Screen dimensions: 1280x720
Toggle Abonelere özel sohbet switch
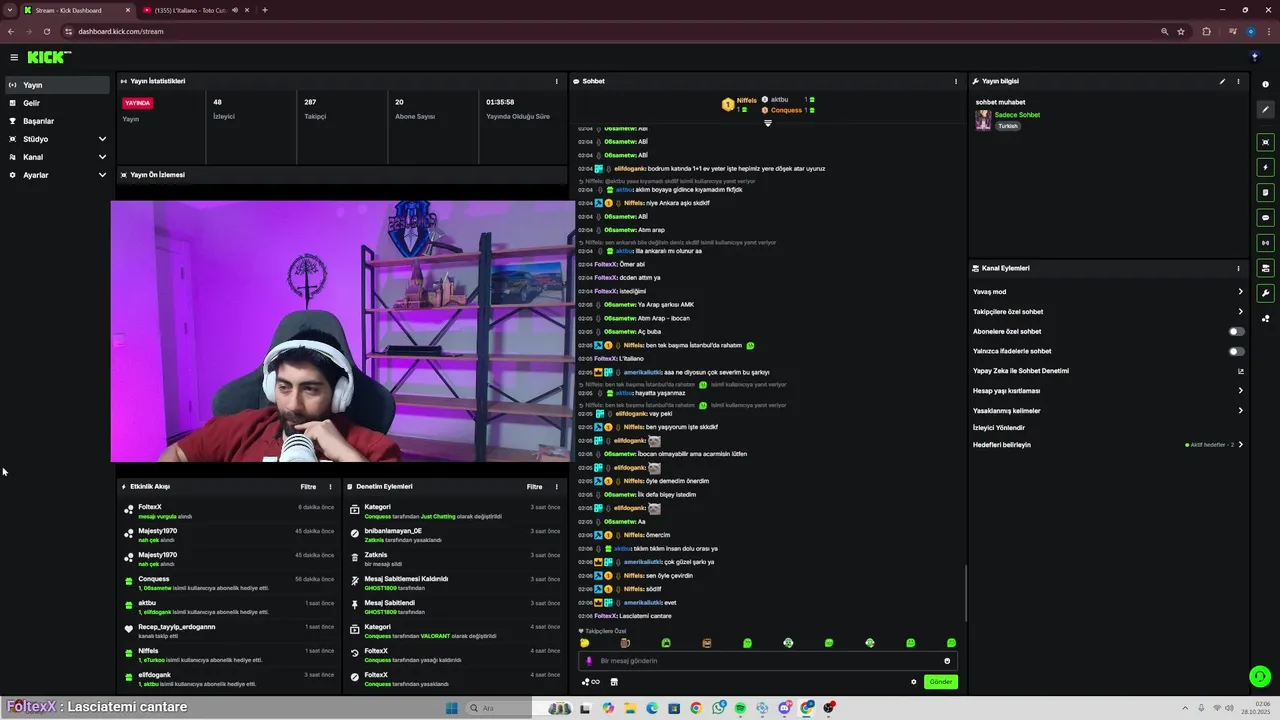[x=1237, y=331]
